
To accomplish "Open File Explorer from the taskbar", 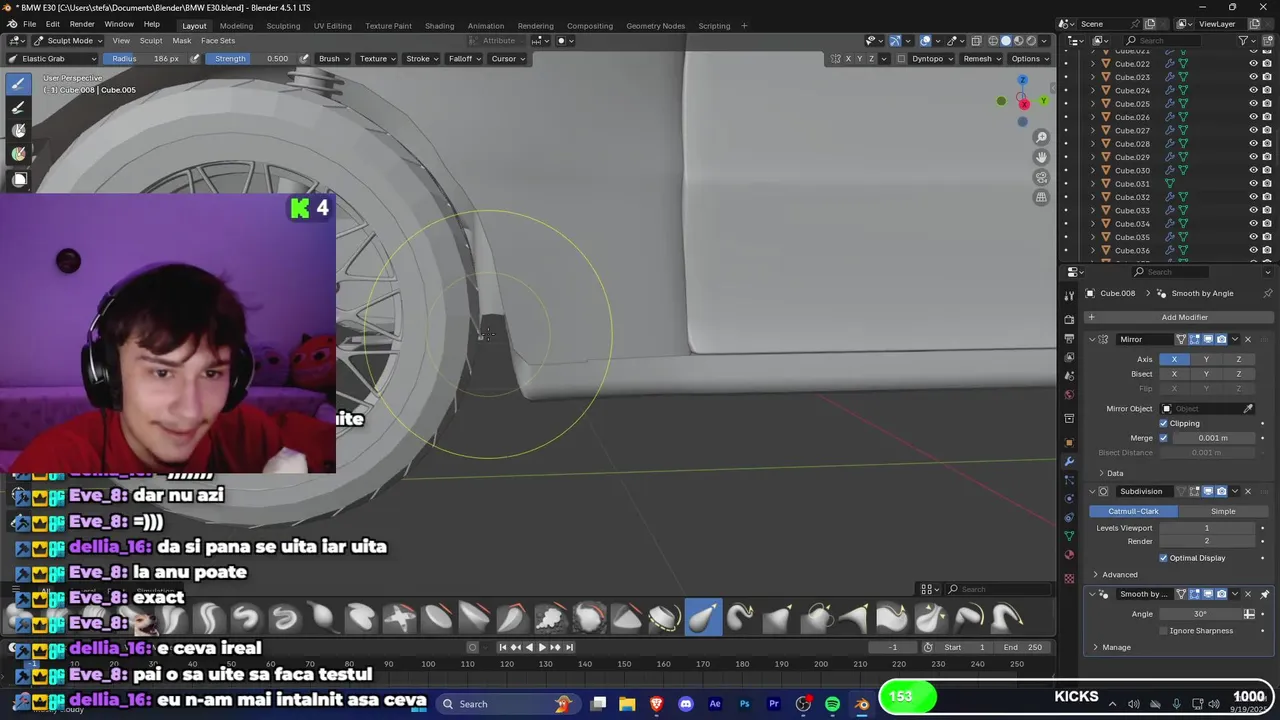I will point(627,704).
